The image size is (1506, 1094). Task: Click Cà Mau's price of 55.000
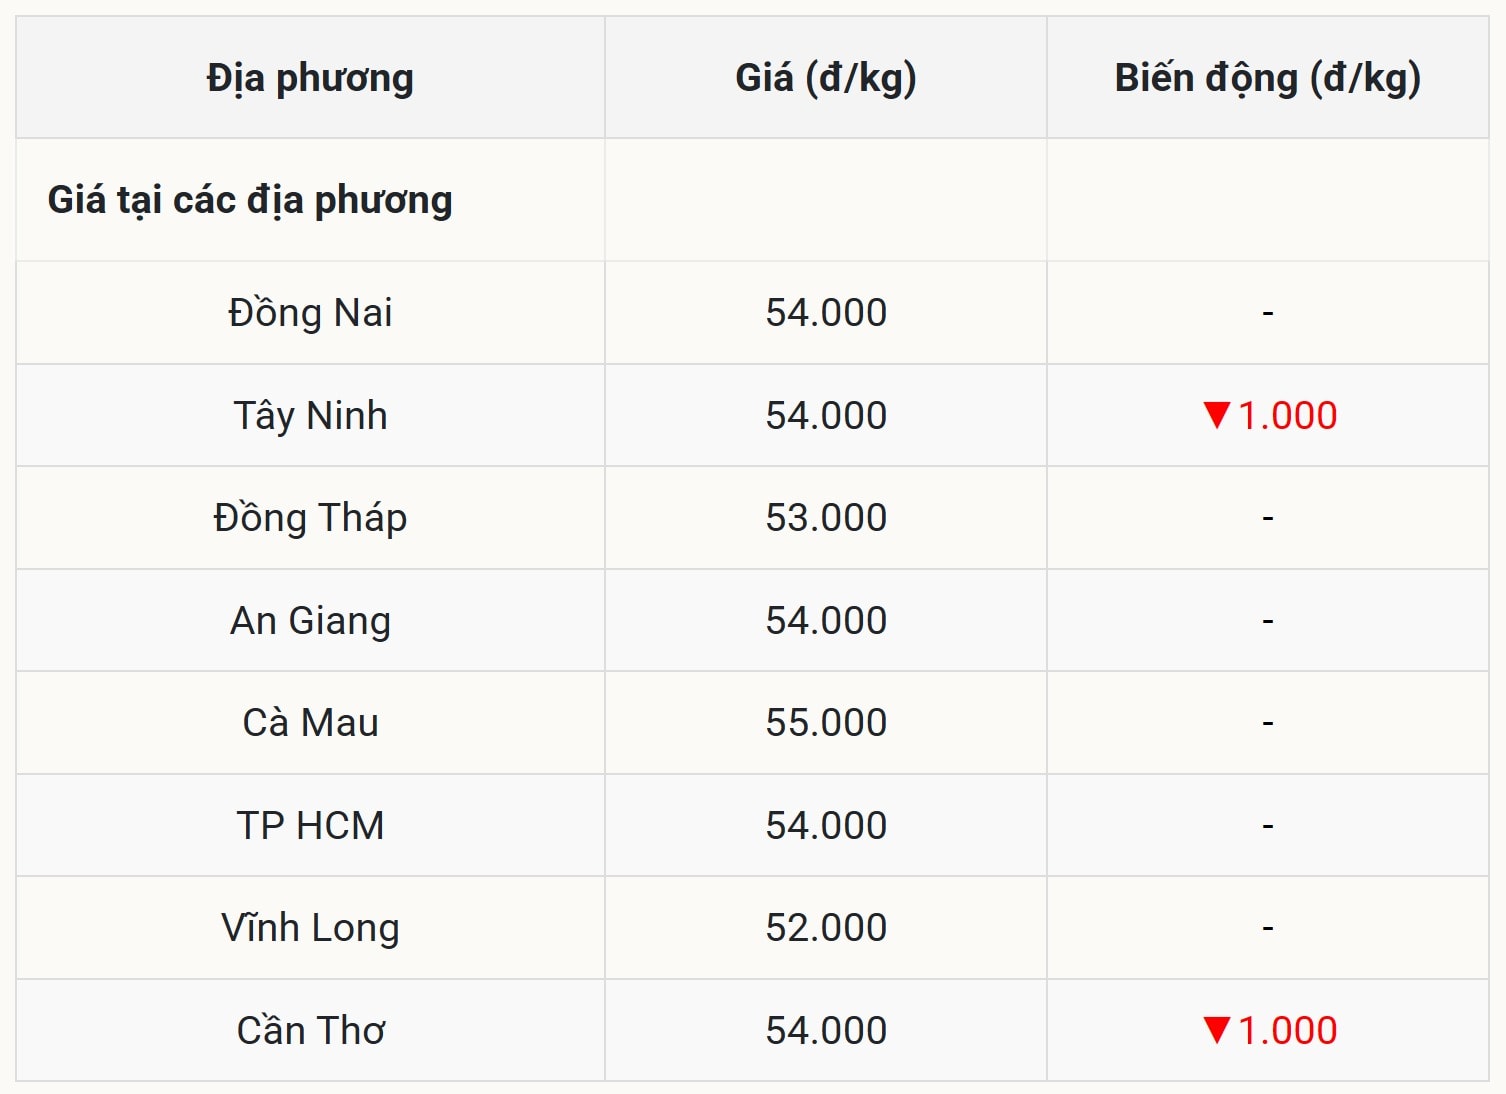826,723
